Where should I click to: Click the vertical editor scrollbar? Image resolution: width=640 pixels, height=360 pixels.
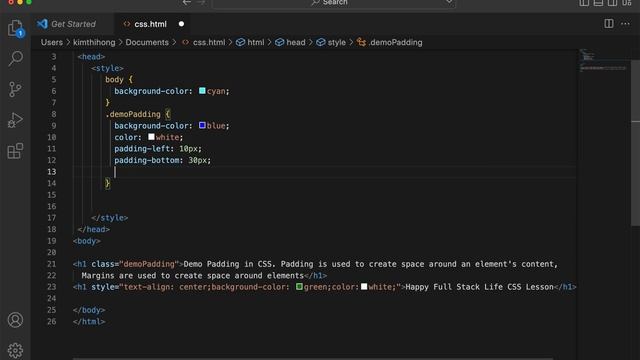click(x=636, y=143)
